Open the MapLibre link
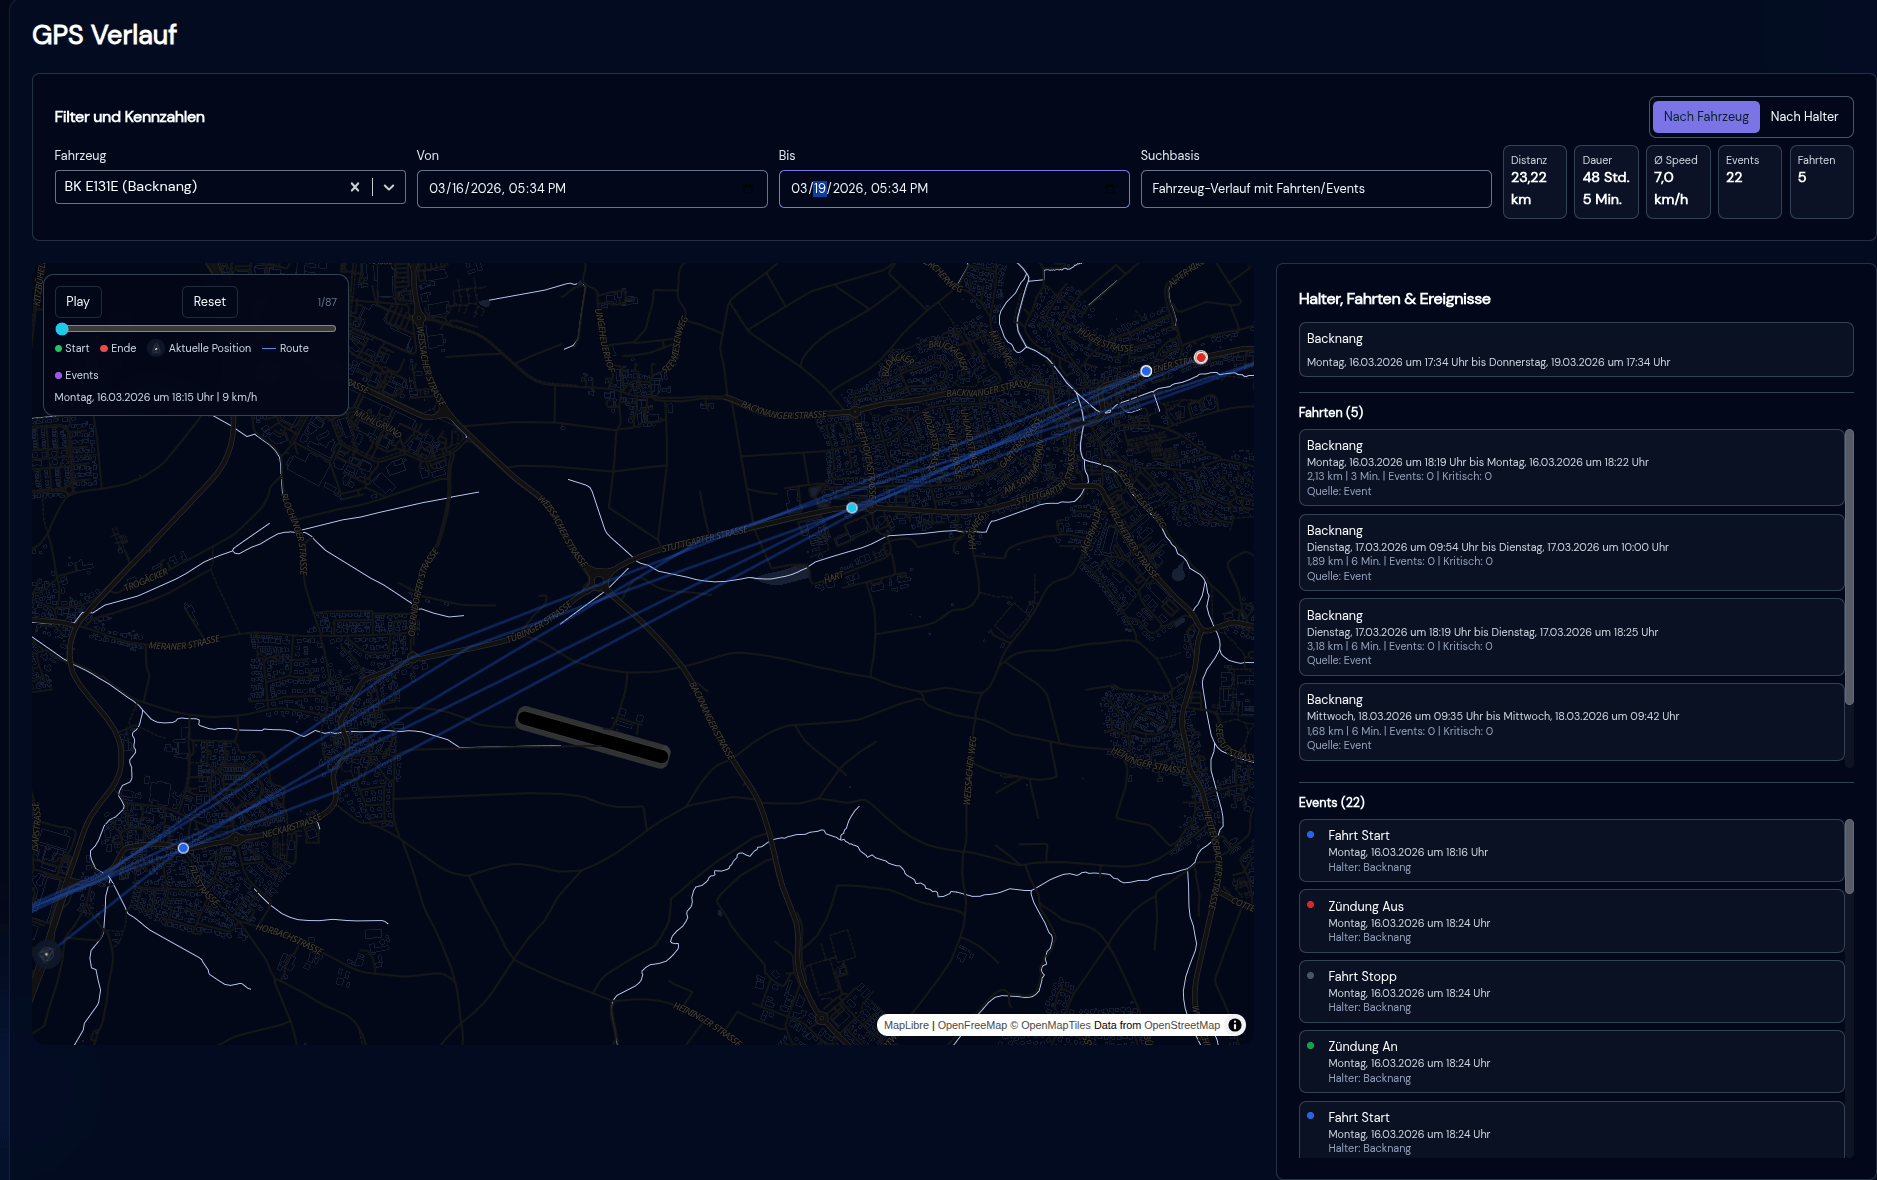This screenshot has width=1877, height=1180. 908,1025
